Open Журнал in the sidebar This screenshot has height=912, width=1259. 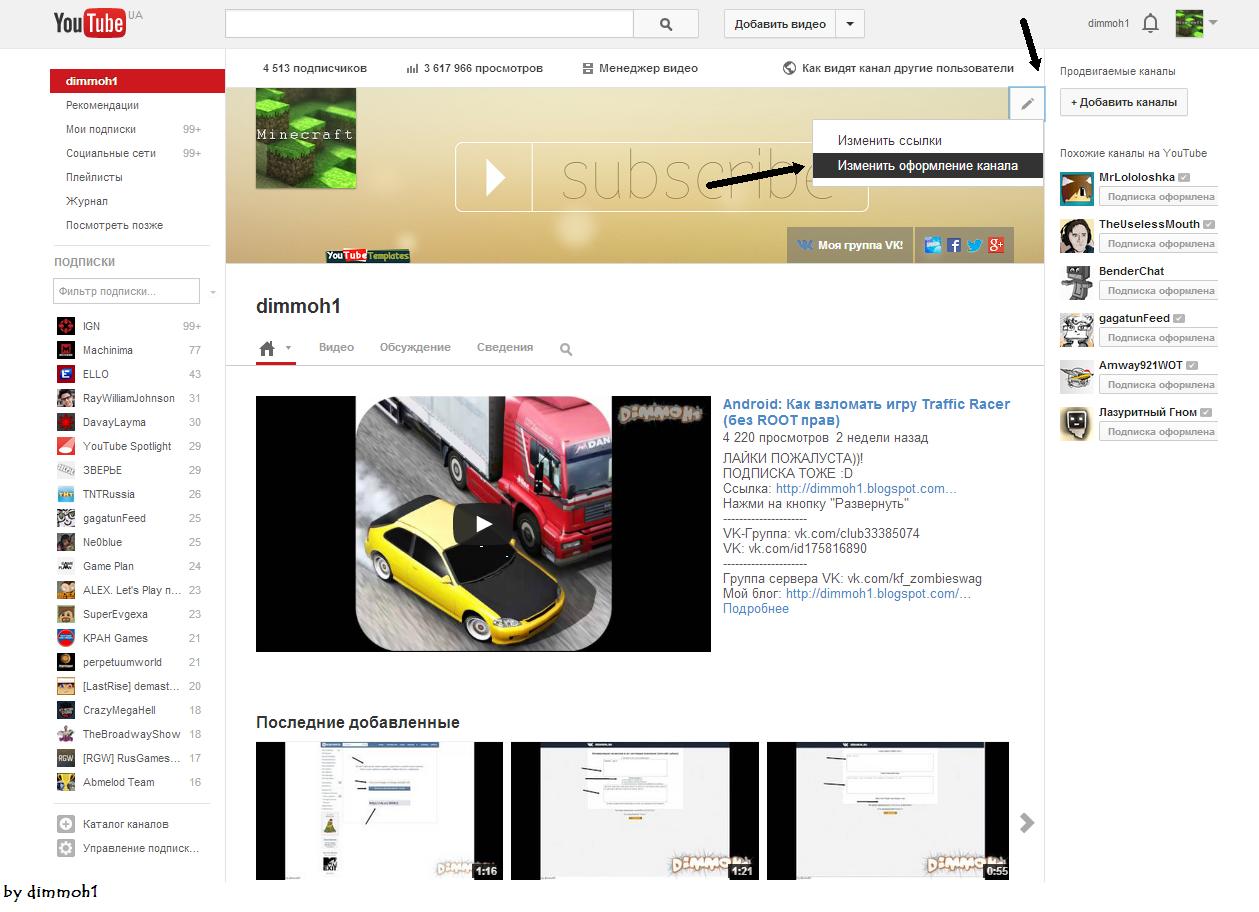87,201
